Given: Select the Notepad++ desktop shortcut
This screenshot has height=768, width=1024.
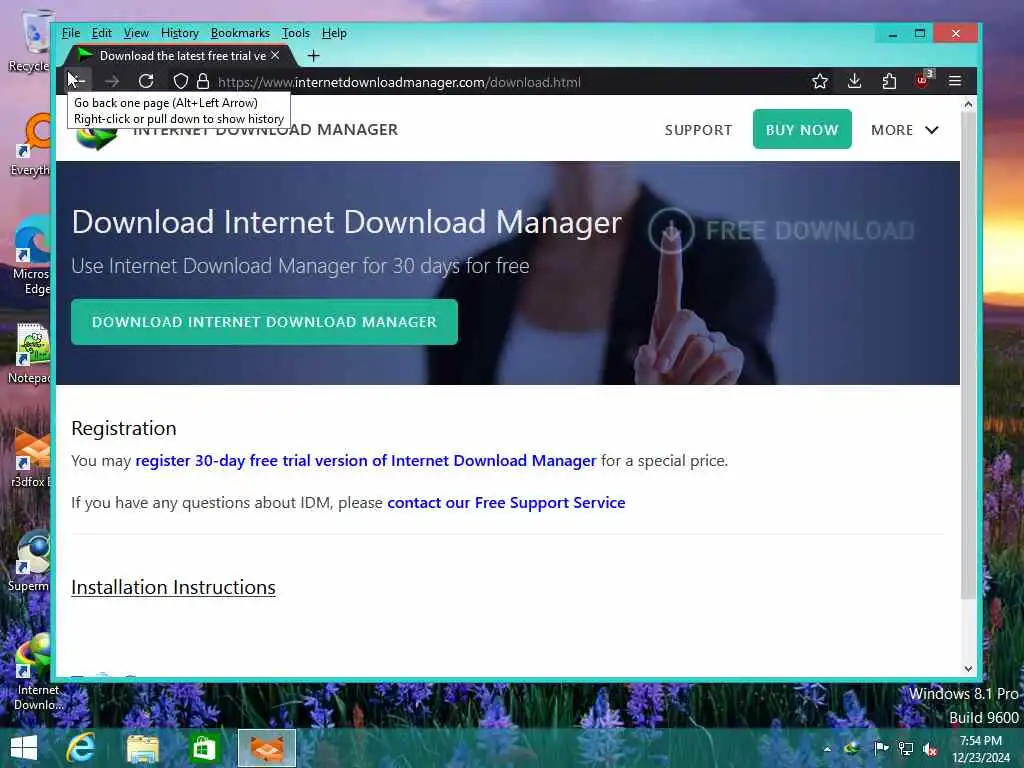Looking at the screenshot, I should pos(31,353).
